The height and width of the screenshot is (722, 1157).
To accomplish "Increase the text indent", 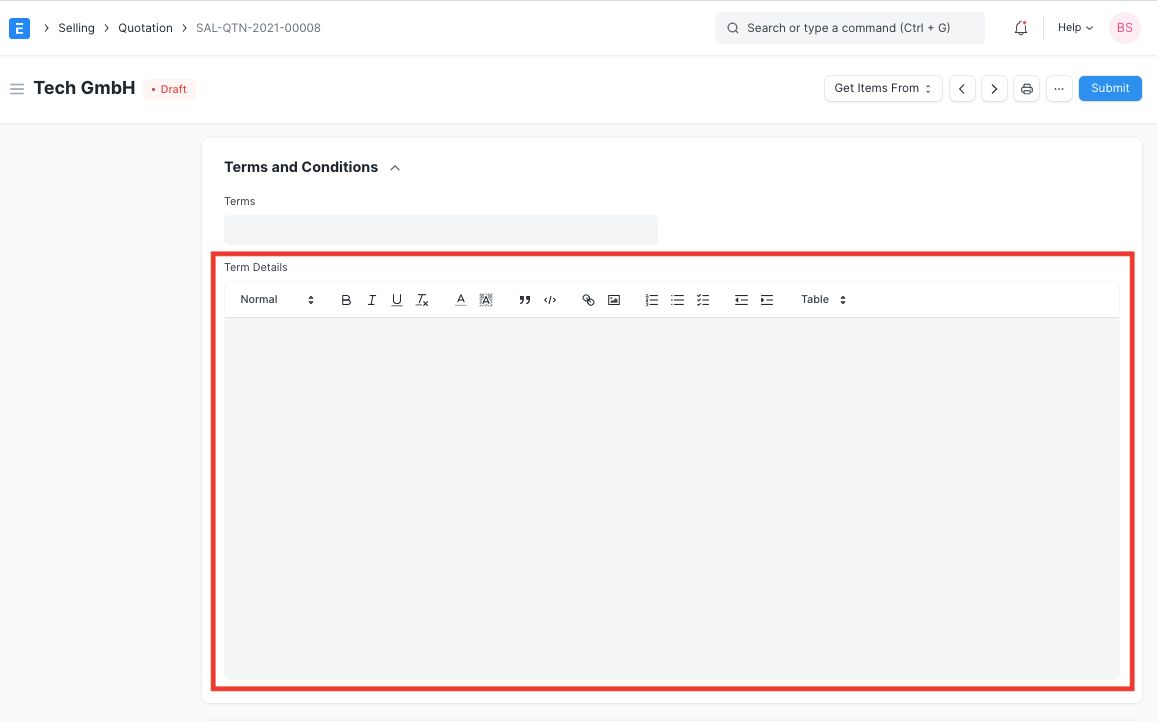I will (x=766, y=299).
